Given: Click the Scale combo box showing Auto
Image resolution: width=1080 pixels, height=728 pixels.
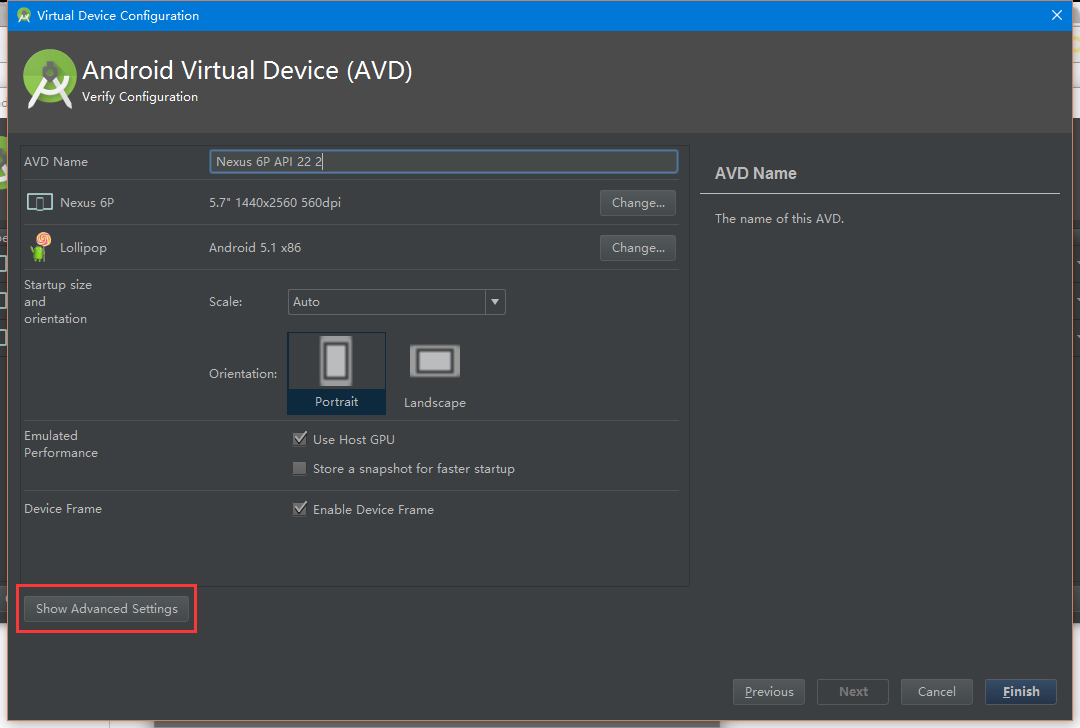Looking at the screenshot, I should pyautogui.click(x=386, y=302).
